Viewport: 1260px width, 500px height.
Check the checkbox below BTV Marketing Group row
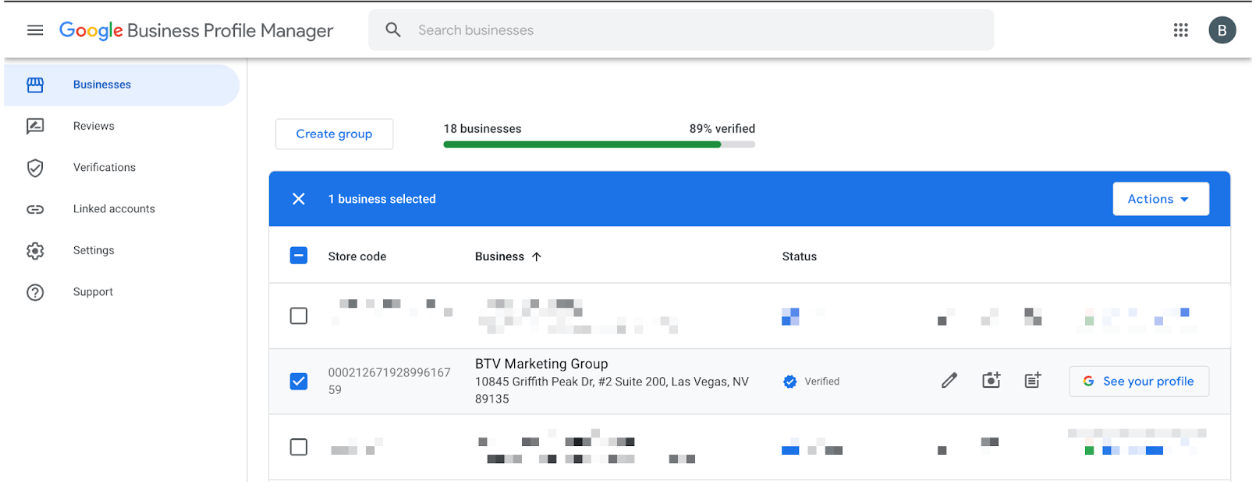point(298,447)
